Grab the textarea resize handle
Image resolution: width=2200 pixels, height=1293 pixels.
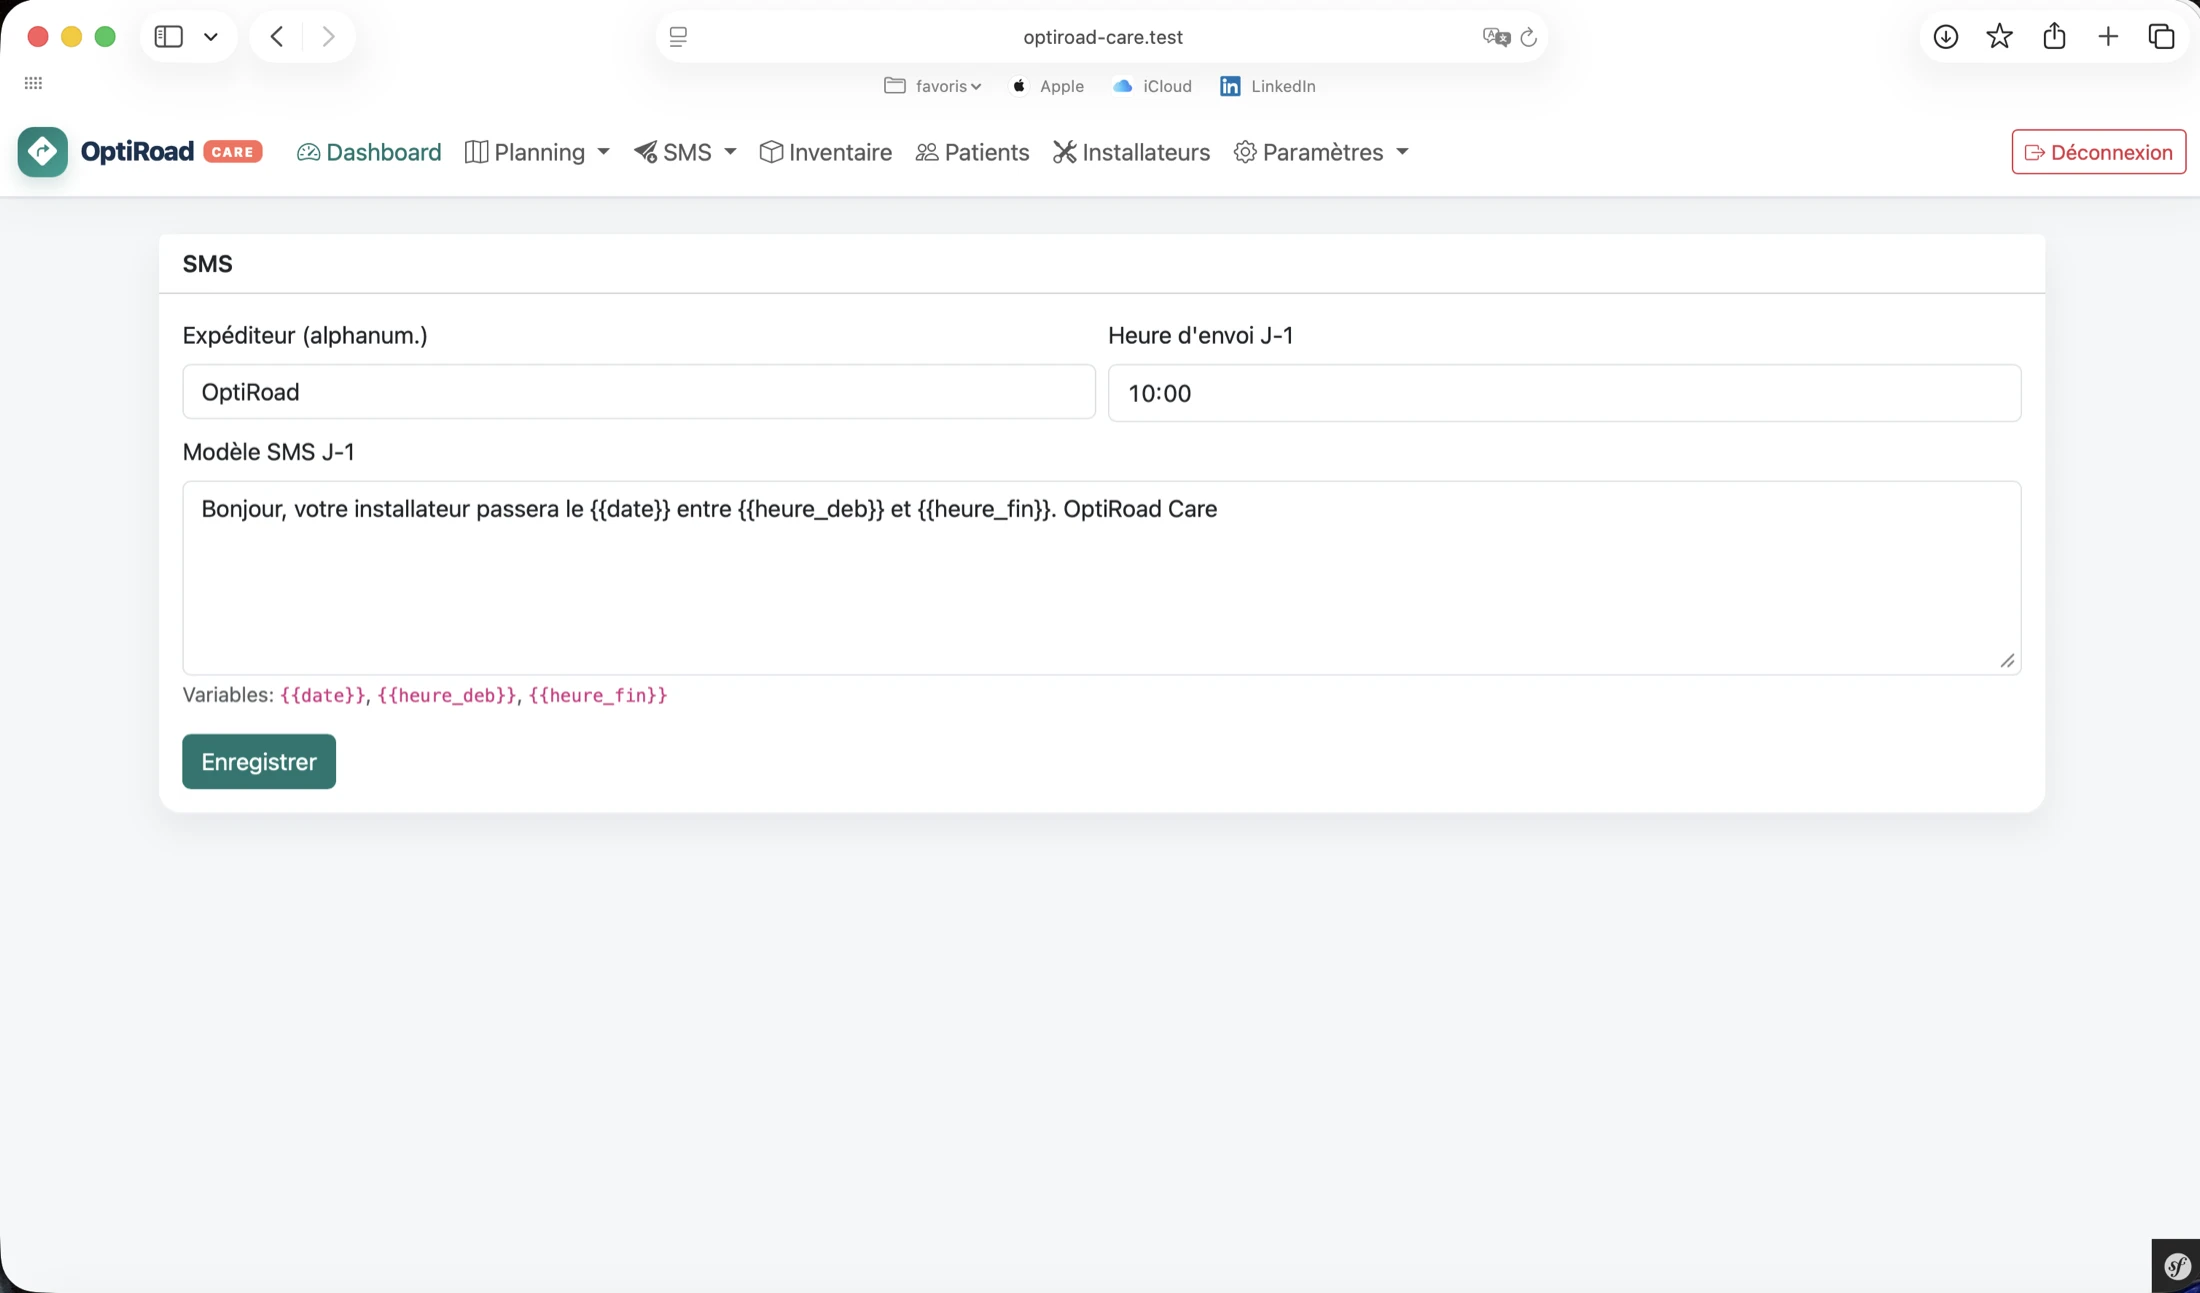pyautogui.click(x=2007, y=661)
